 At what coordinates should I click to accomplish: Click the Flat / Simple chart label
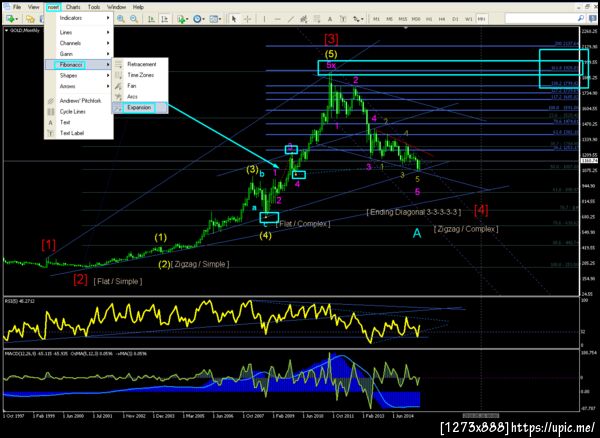tap(118, 282)
